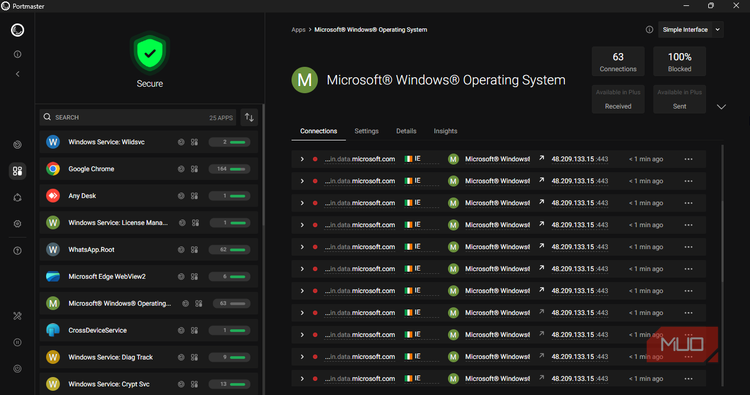The height and width of the screenshot is (395, 750).
Task: Select Windows Service: Diag Track in app list
Action: 149,357
